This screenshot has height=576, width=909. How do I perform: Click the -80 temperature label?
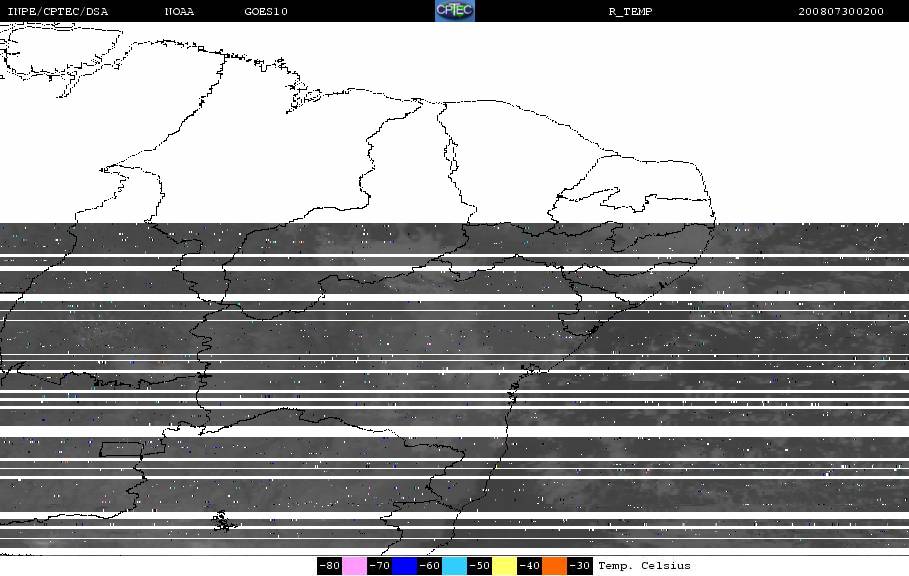click(x=329, y=566)
